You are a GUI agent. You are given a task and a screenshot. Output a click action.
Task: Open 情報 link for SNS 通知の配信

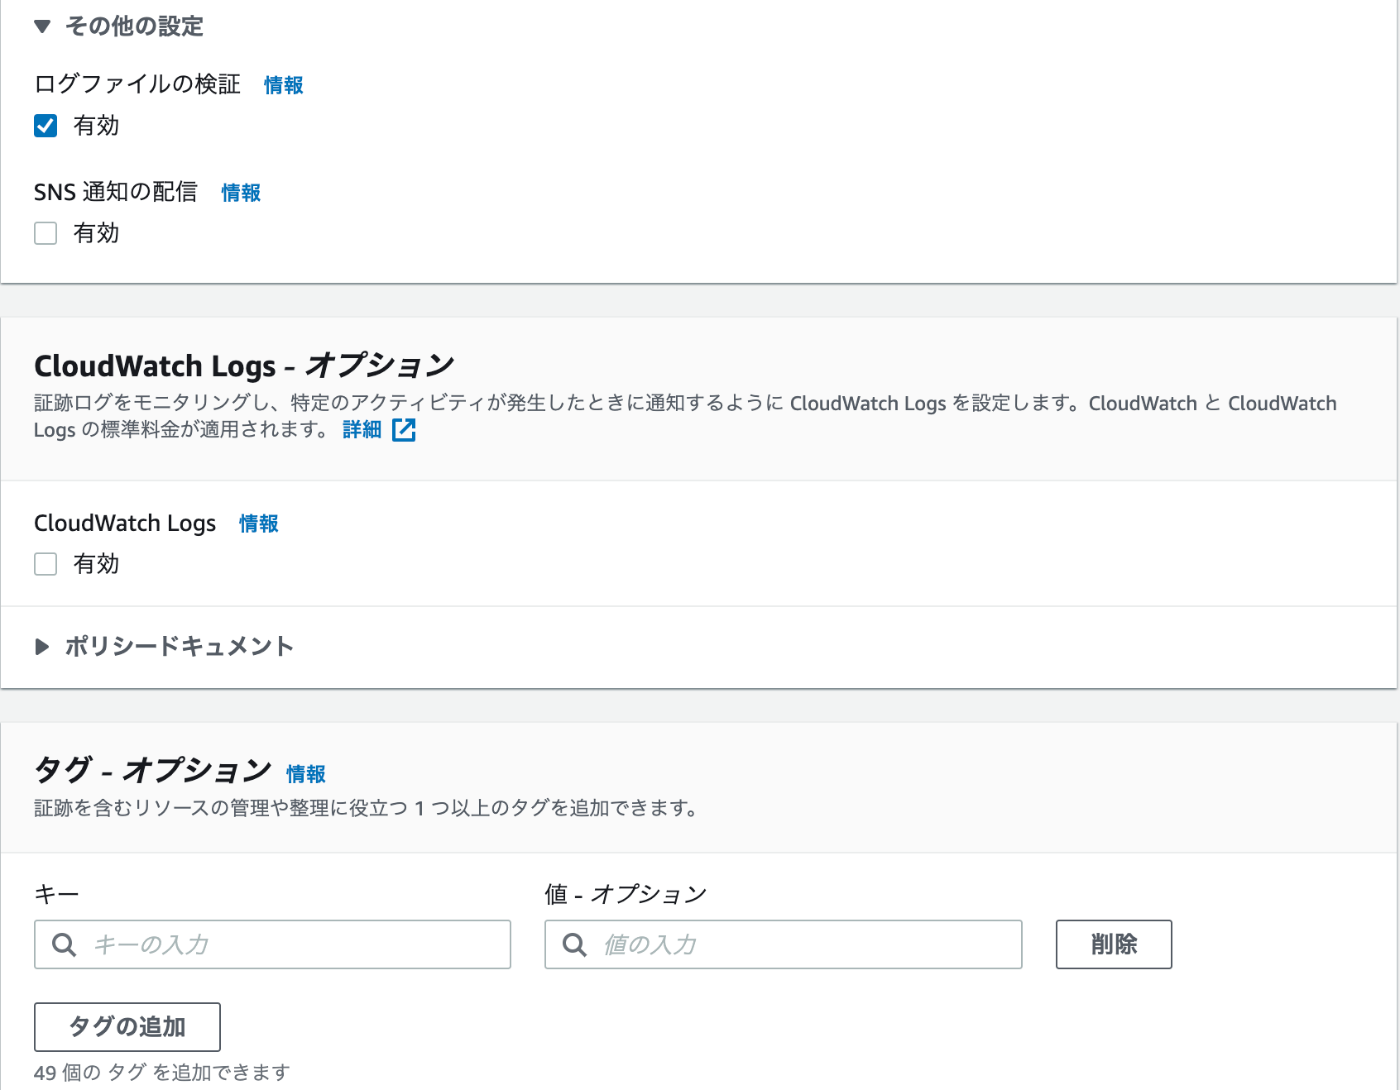241,192
